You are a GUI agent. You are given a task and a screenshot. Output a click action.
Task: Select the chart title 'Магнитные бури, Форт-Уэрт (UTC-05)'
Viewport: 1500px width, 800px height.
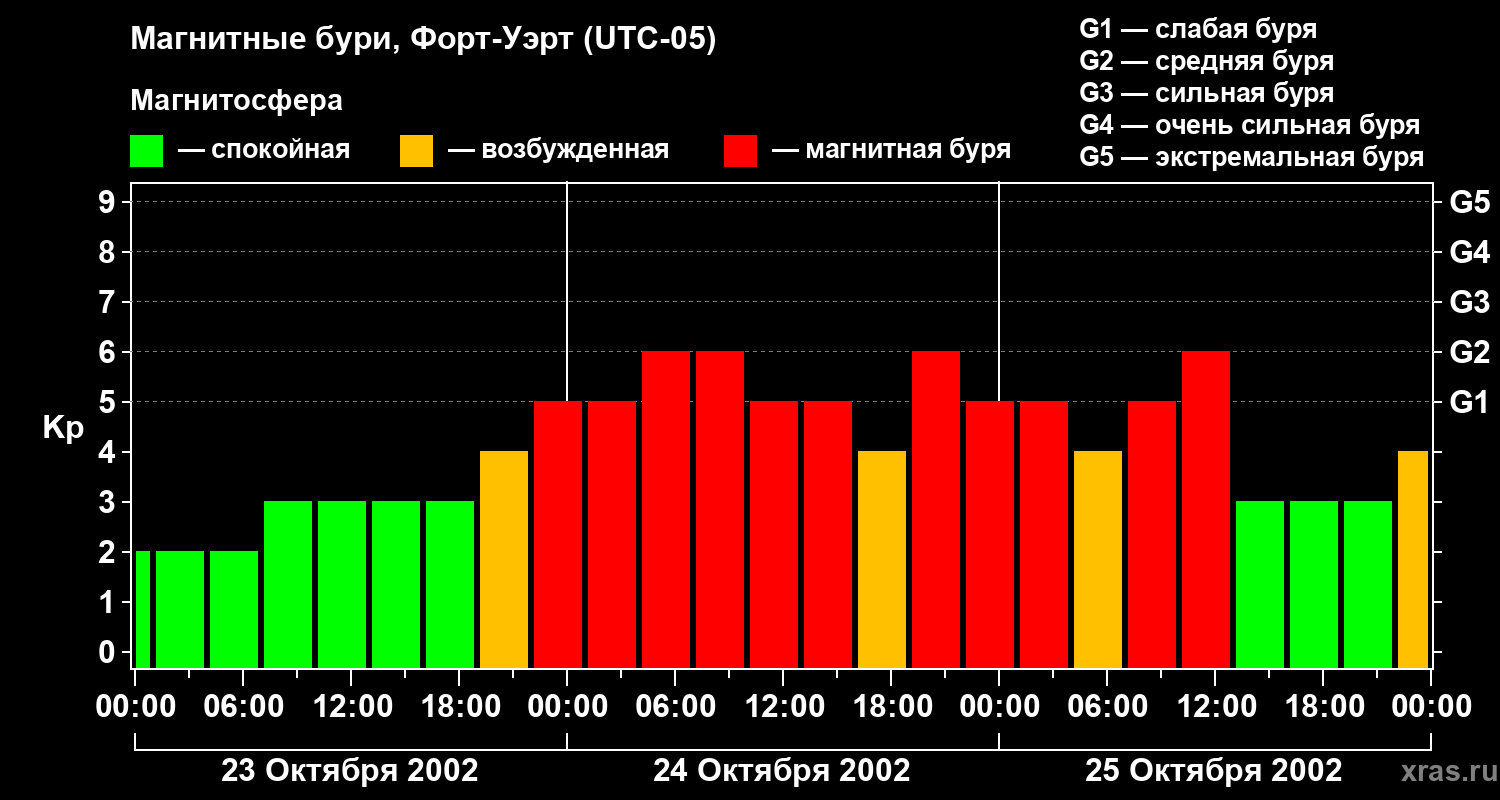coord(423,40)
